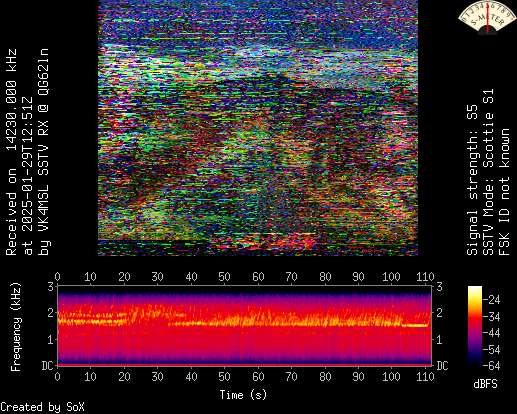Click the bright trace near 105 seconds
This screenshot has width=517, height=414.
point(414,325)
